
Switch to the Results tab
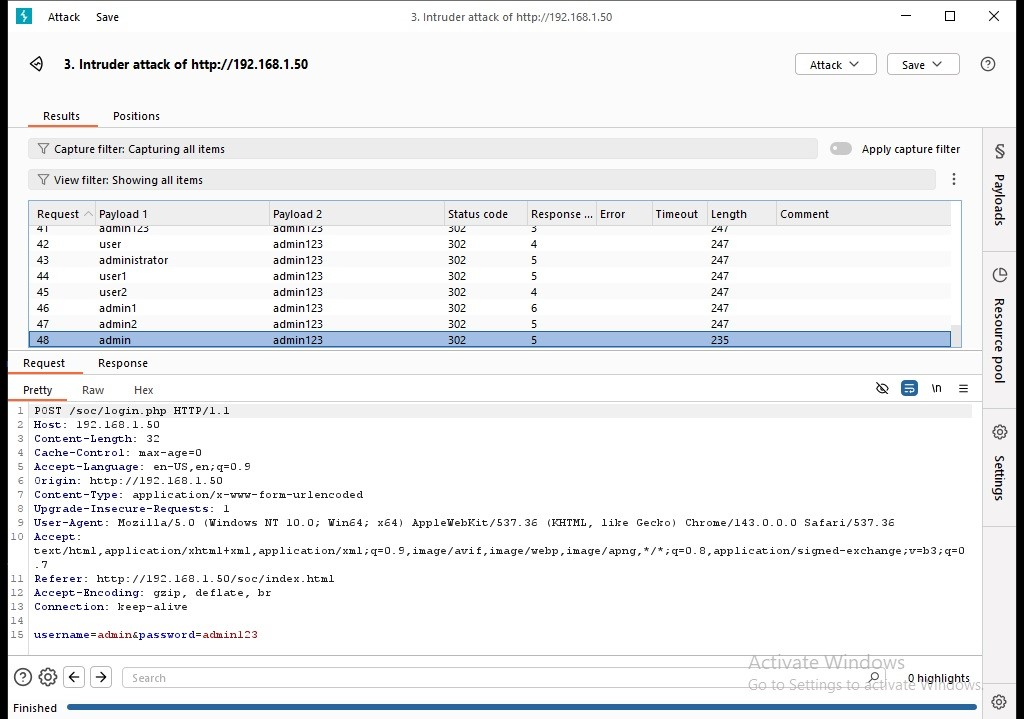coord(61,116)
